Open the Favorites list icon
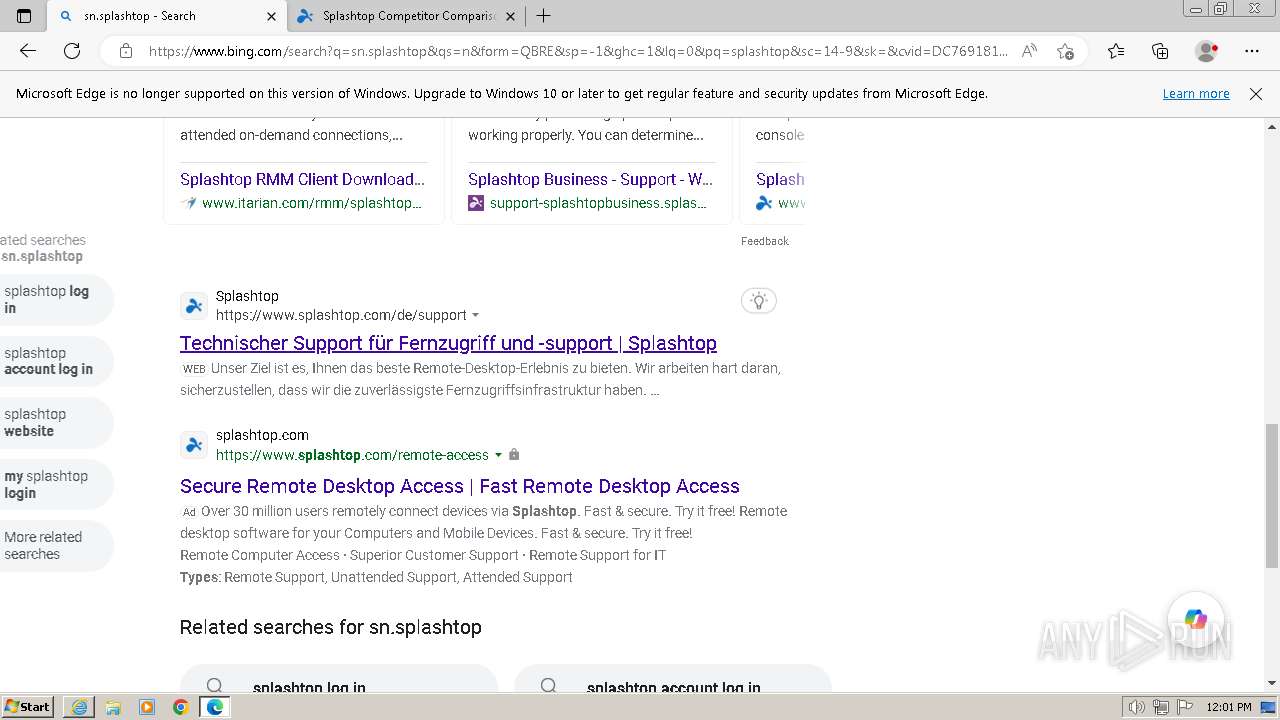 [x=1116, y=51]
